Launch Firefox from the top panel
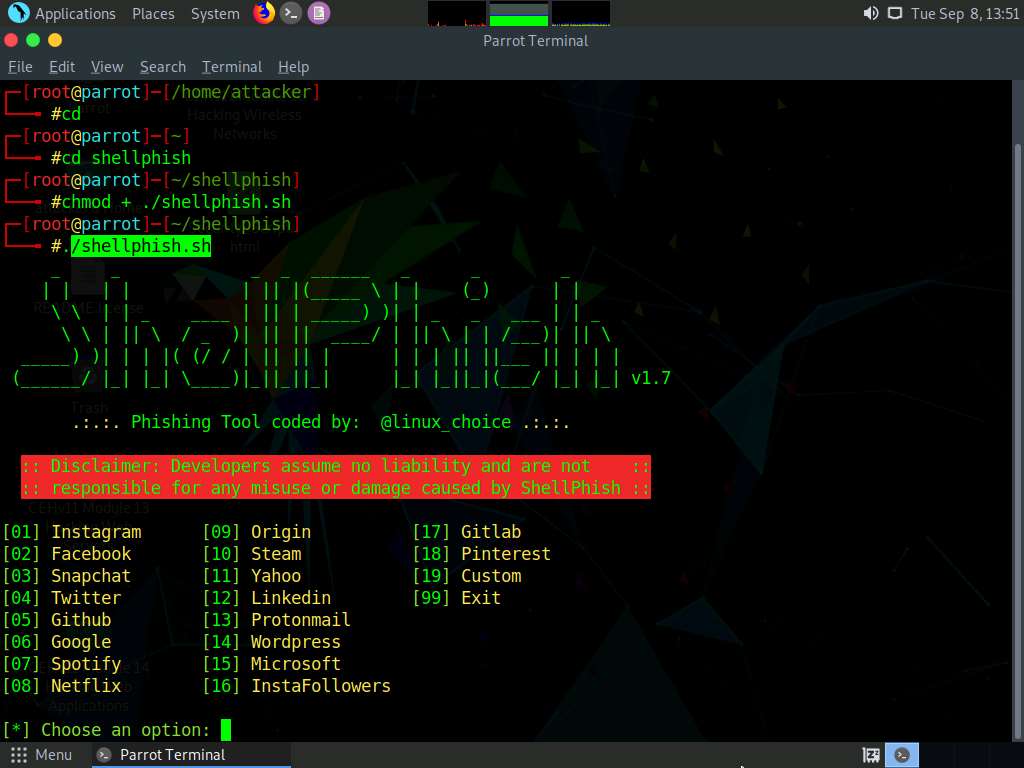Screen dimensions: 1024x768 [x=264, y=12]
